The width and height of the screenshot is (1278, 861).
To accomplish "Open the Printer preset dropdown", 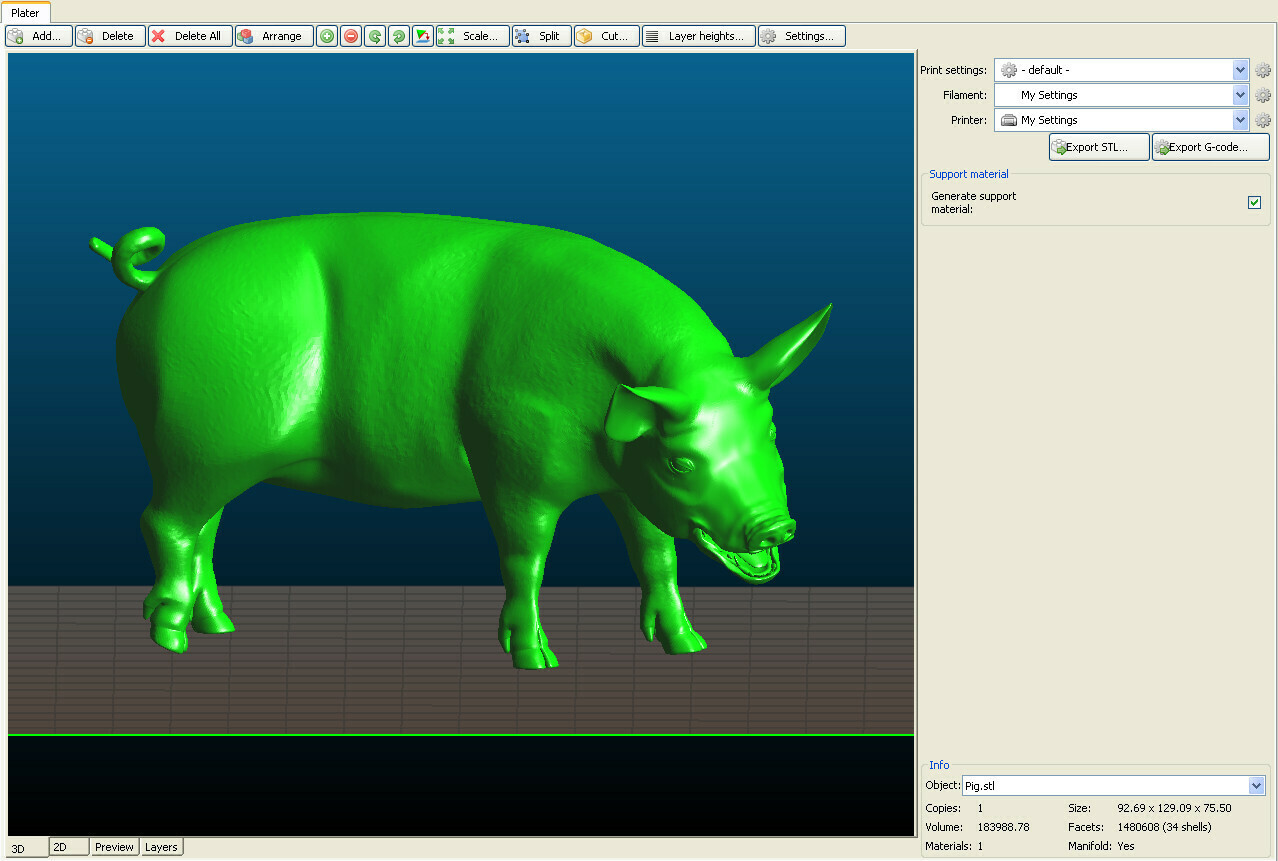I will coord(1240,120).
